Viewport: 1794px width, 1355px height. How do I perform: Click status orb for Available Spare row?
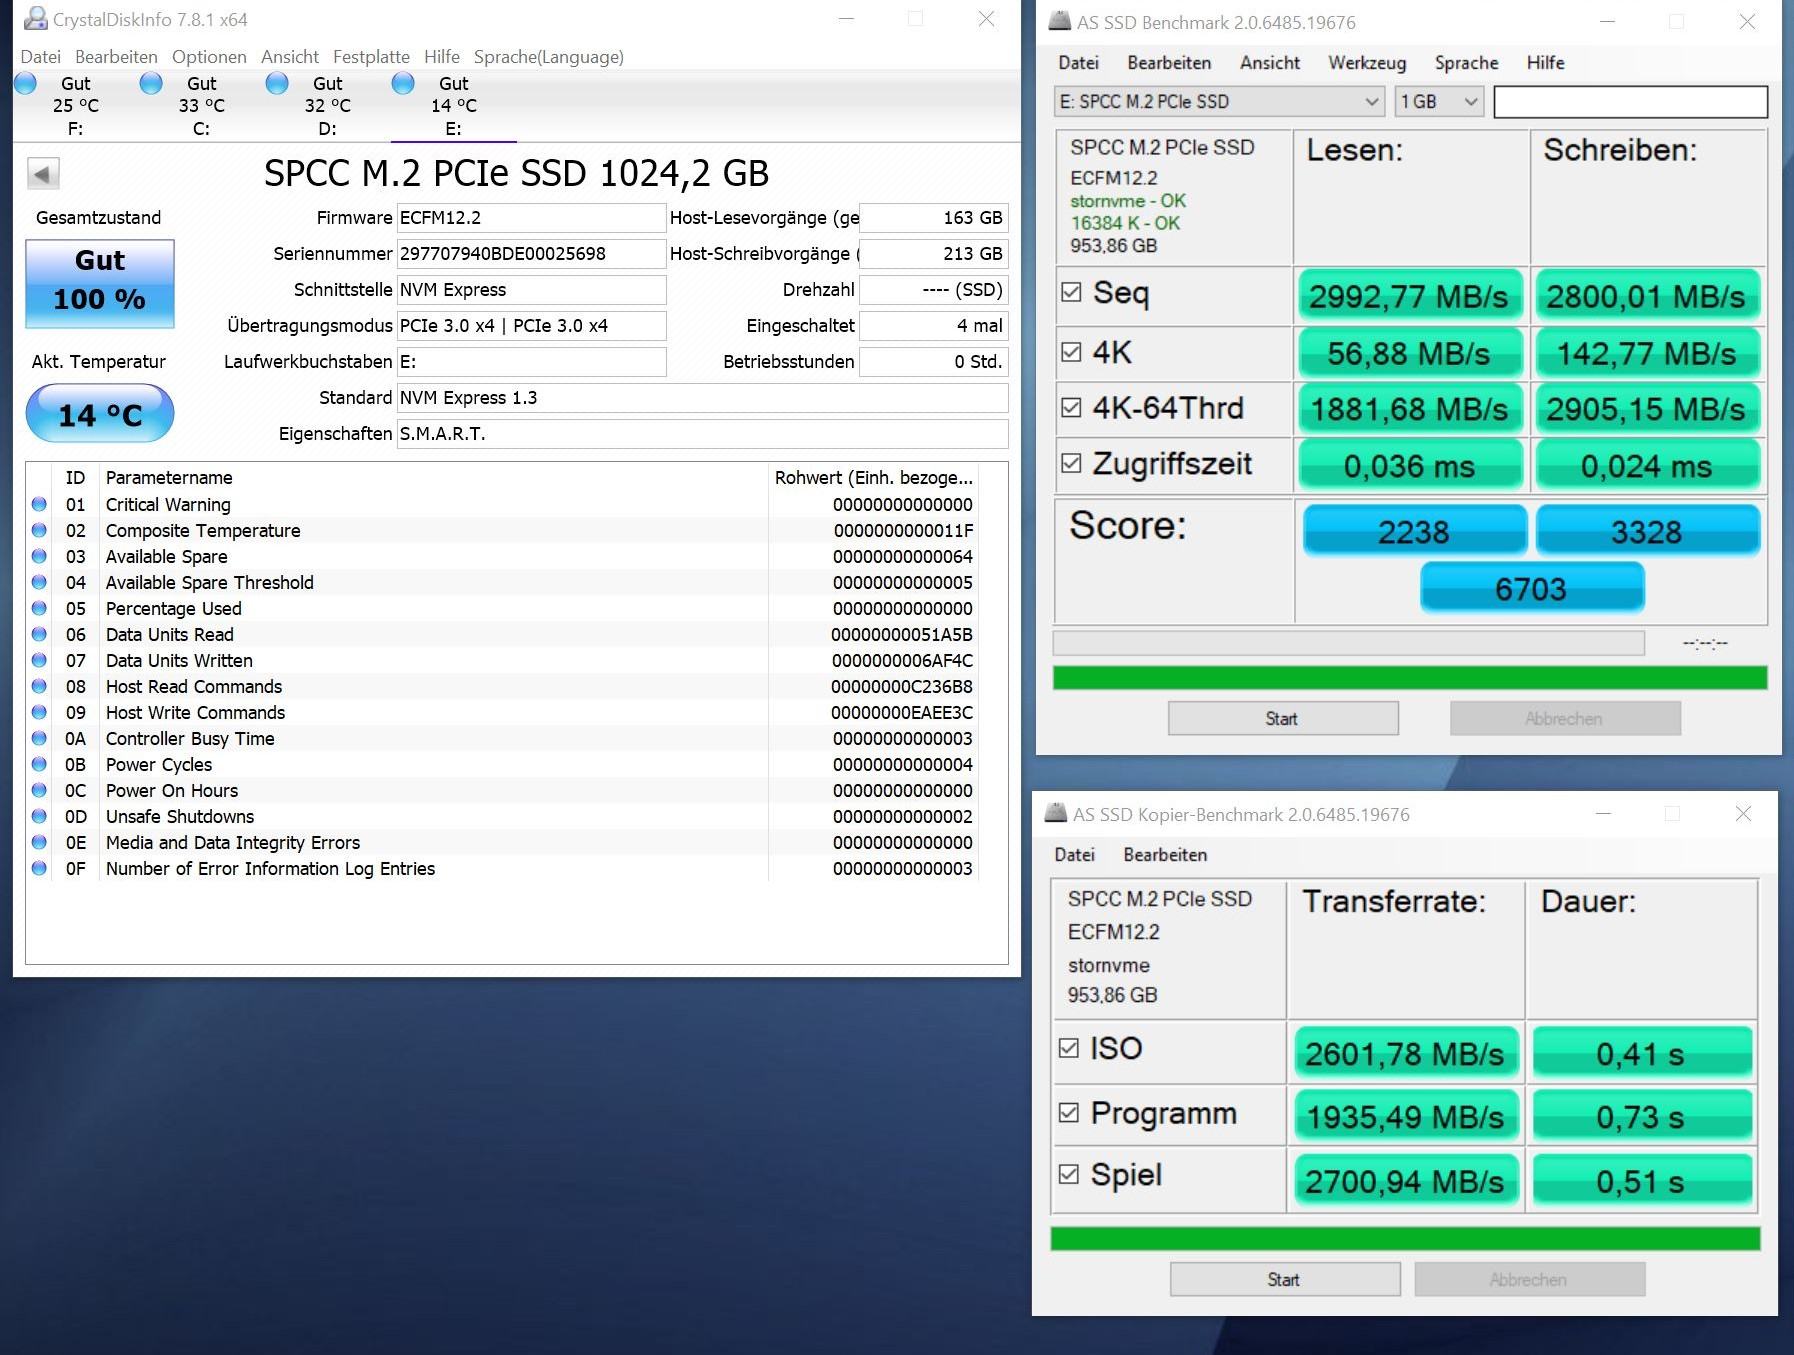(x=39, y=556)
